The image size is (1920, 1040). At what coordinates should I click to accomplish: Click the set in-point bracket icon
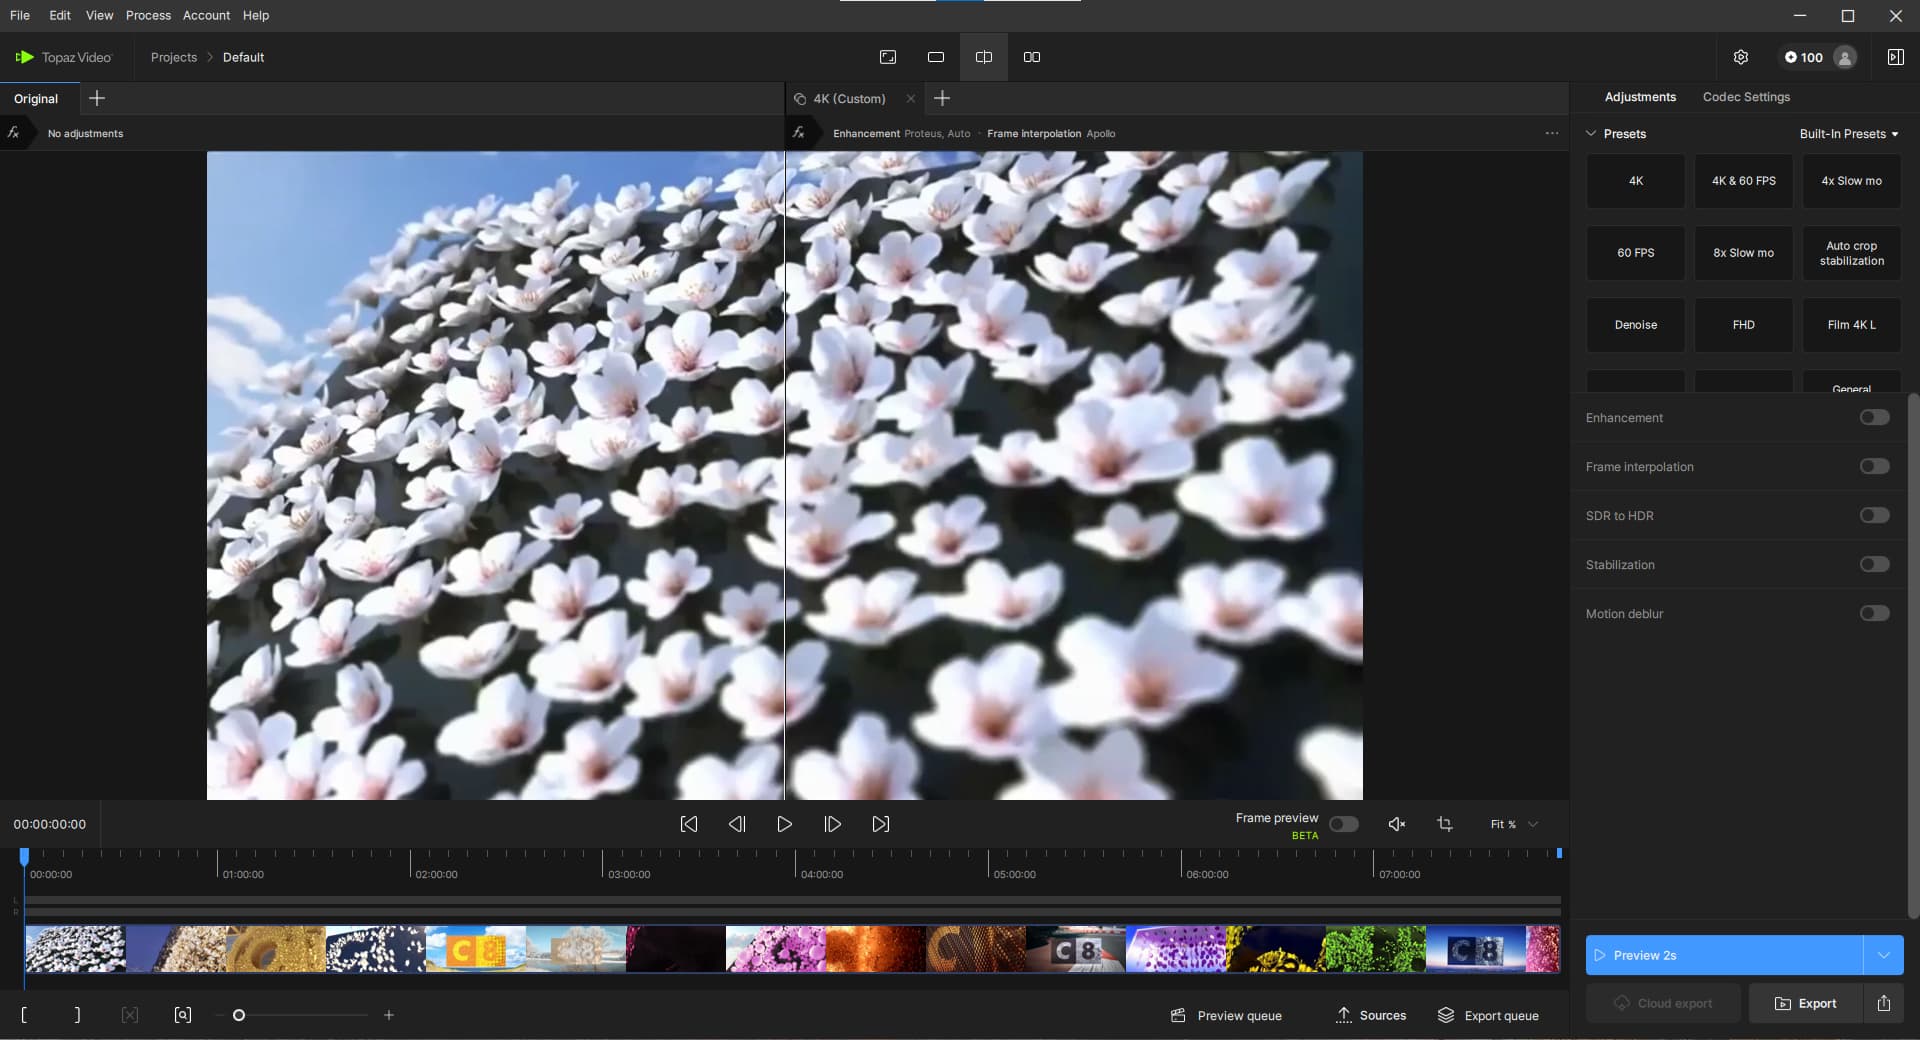click(24, 1015)
